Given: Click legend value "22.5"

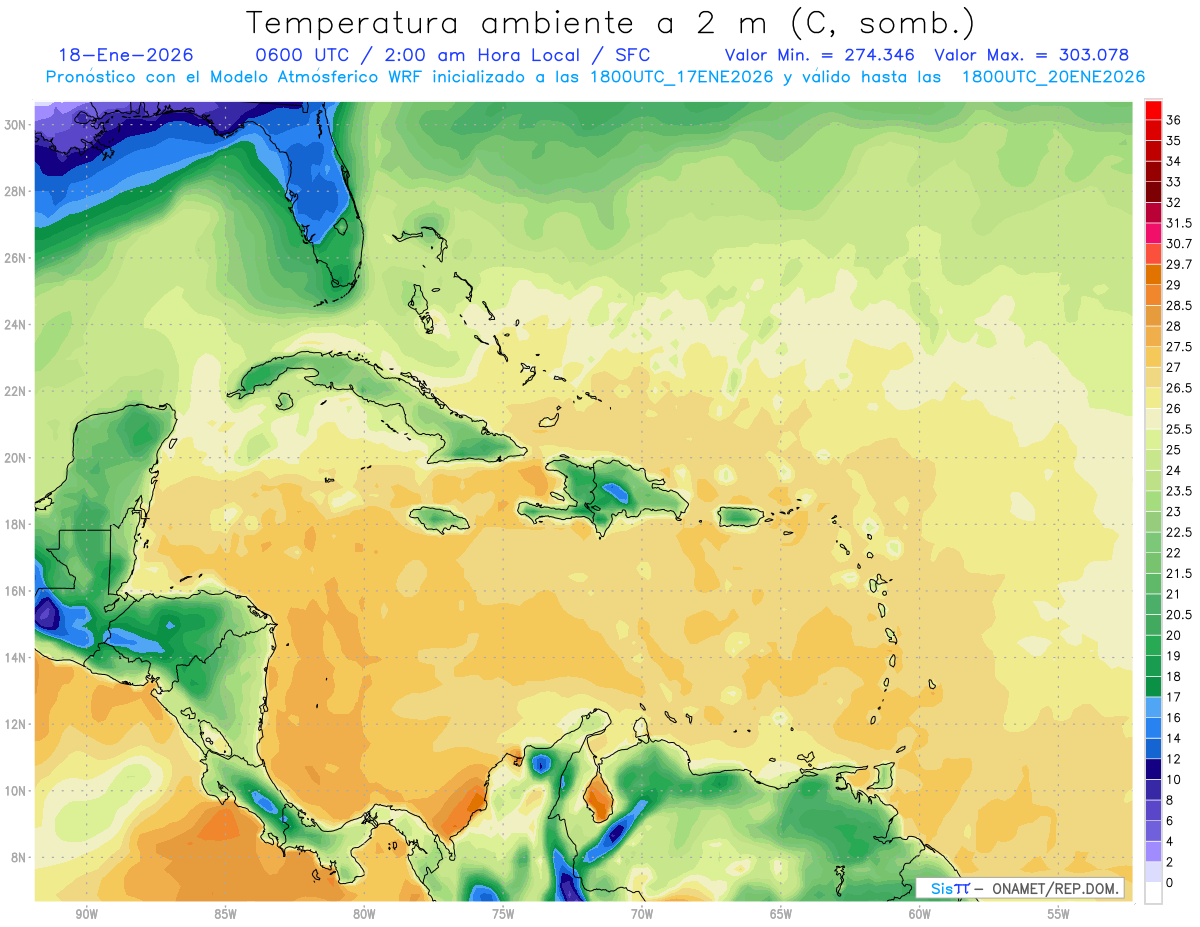Looking at the screenshot, I should 1179,532.
